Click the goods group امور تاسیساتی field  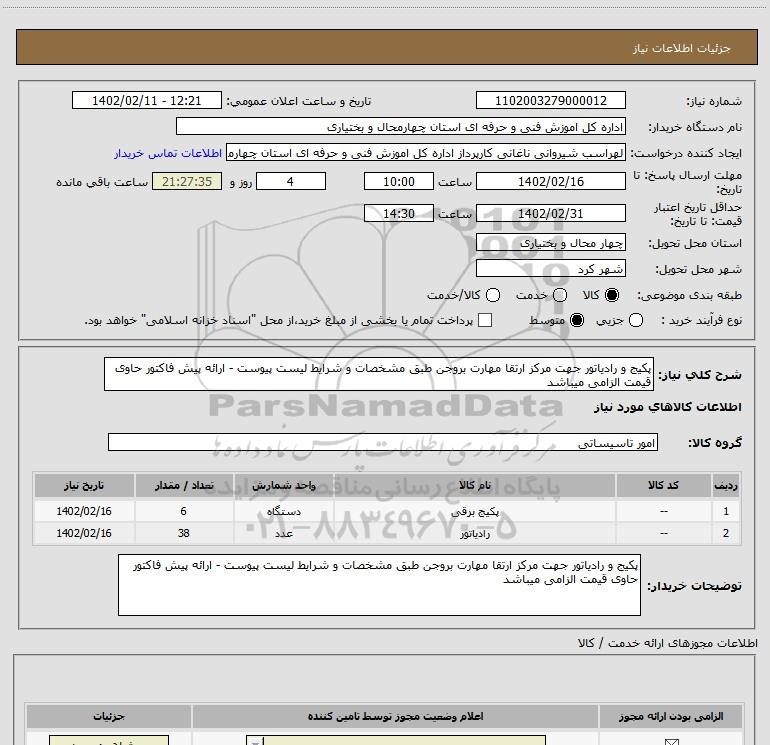click(383, 442)
